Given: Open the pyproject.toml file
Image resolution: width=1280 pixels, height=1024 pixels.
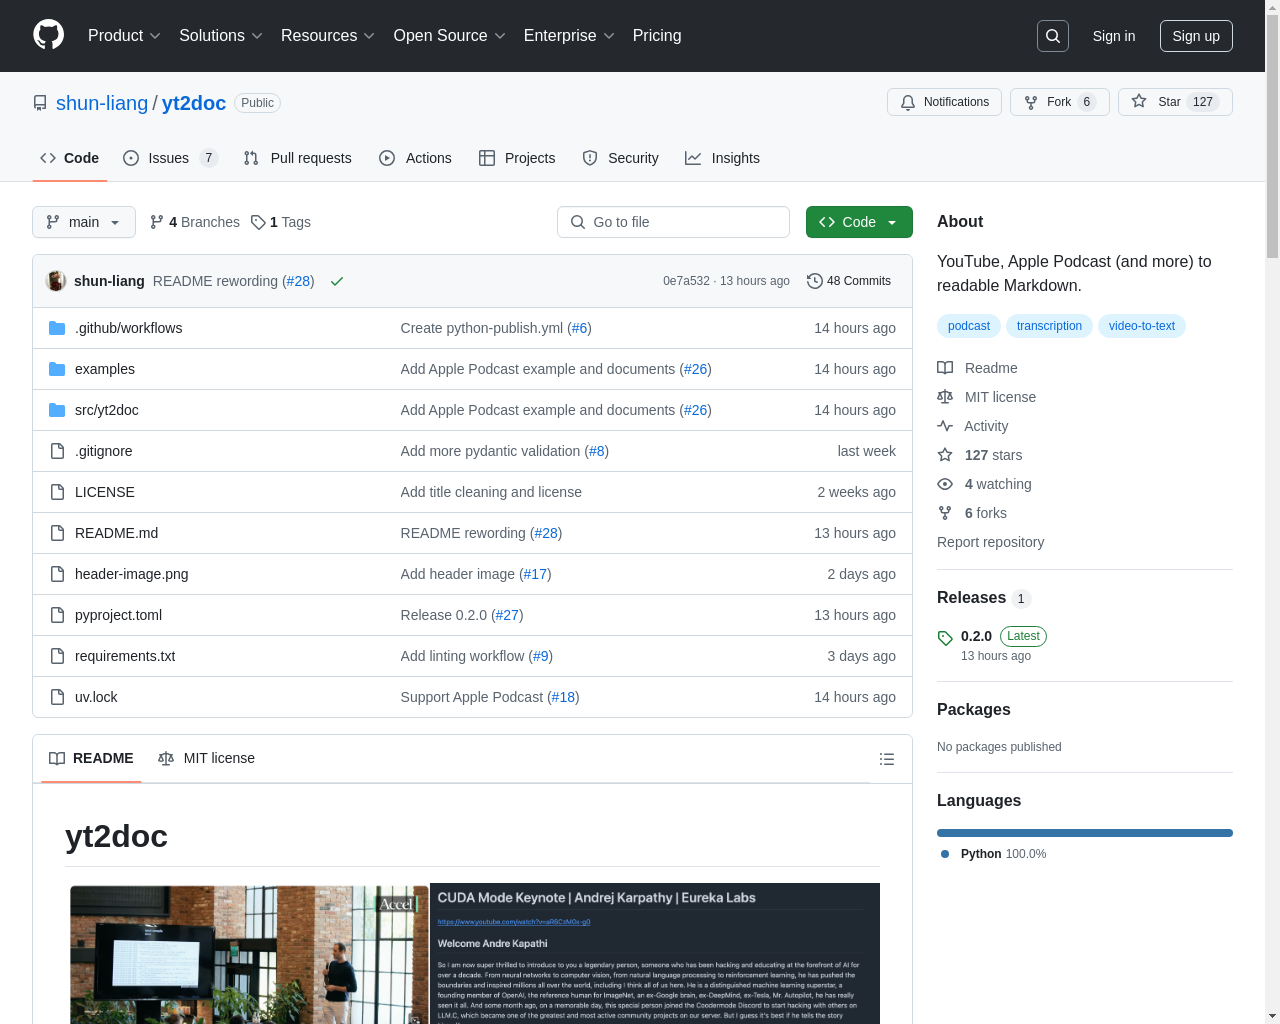Looking at the screenshot, I should (118, 615).
